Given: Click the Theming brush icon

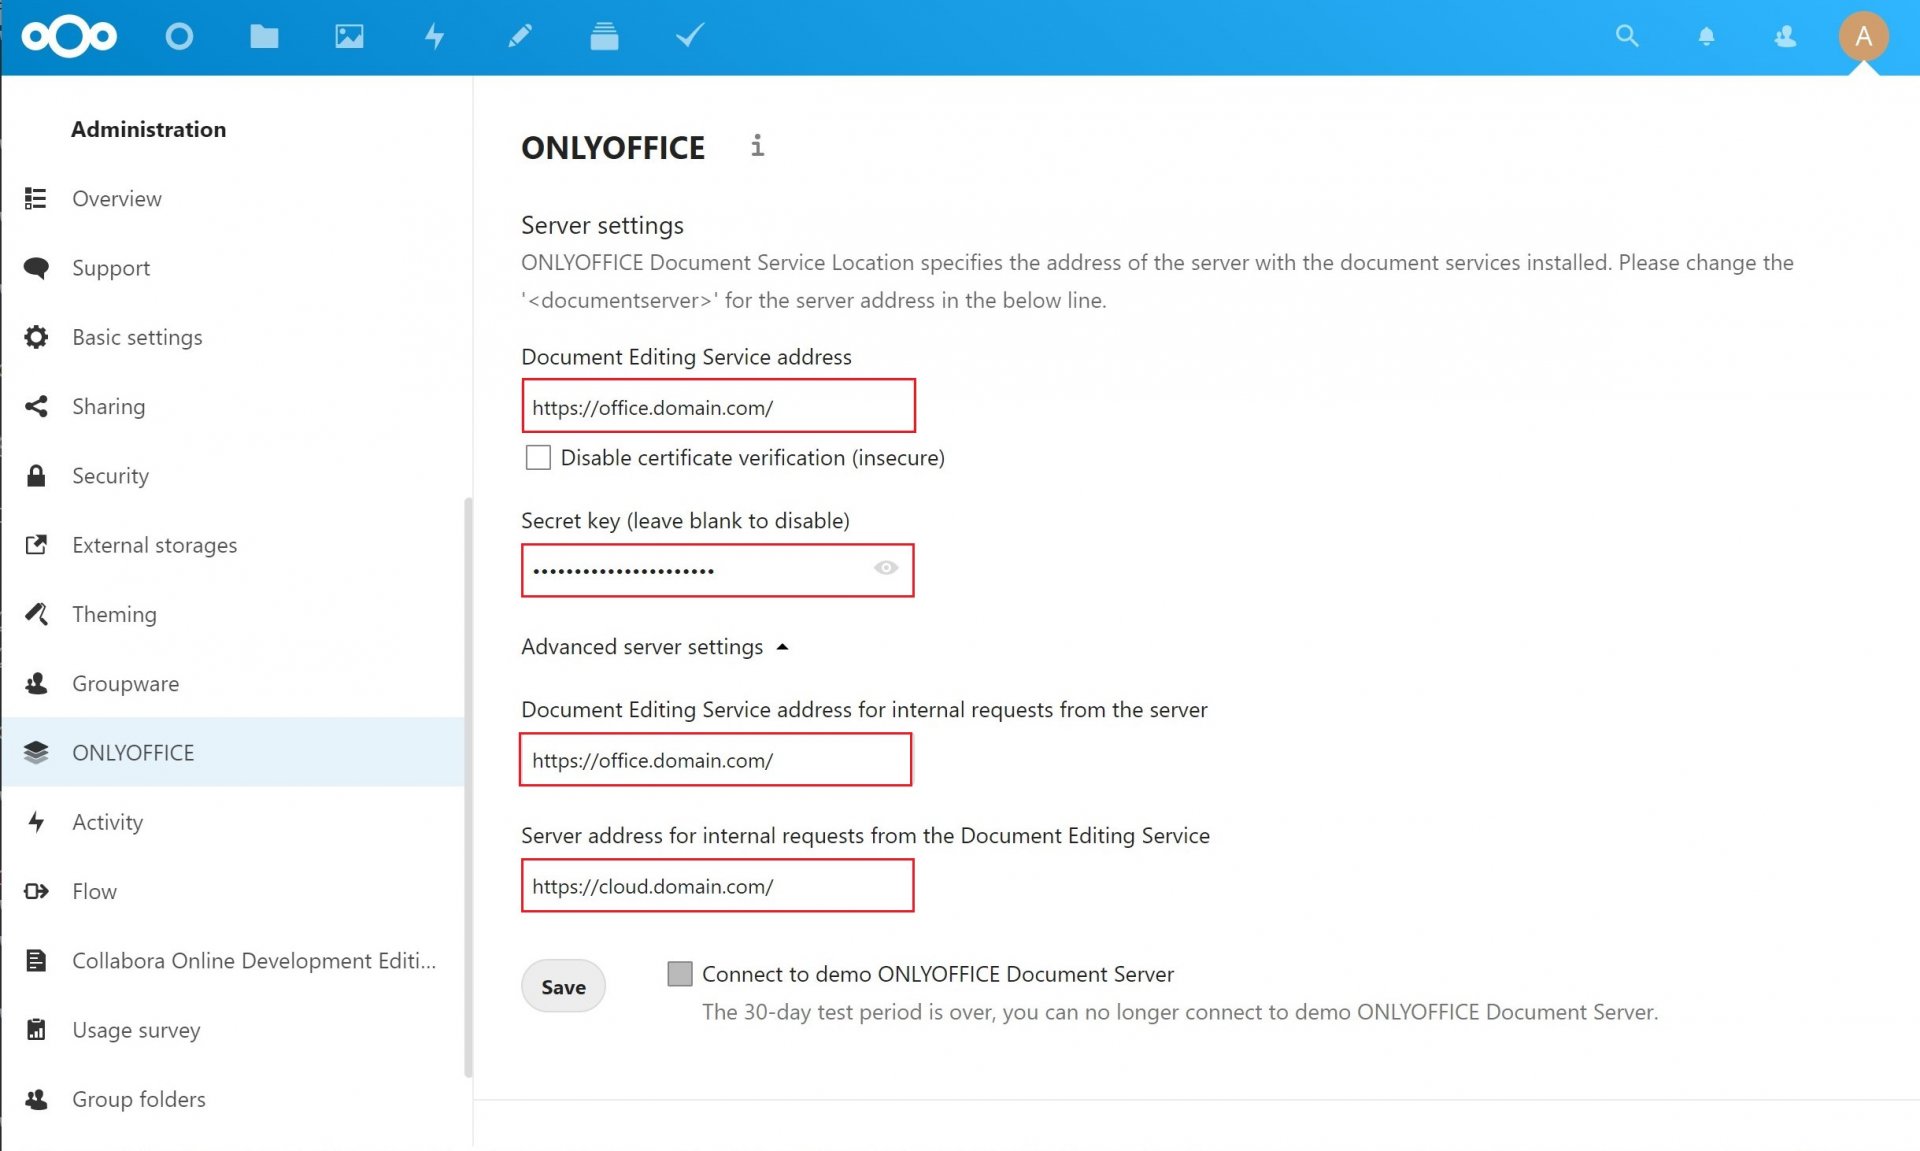Looking at the screenshot, I should pyautogui.click(x=36, y=613).
